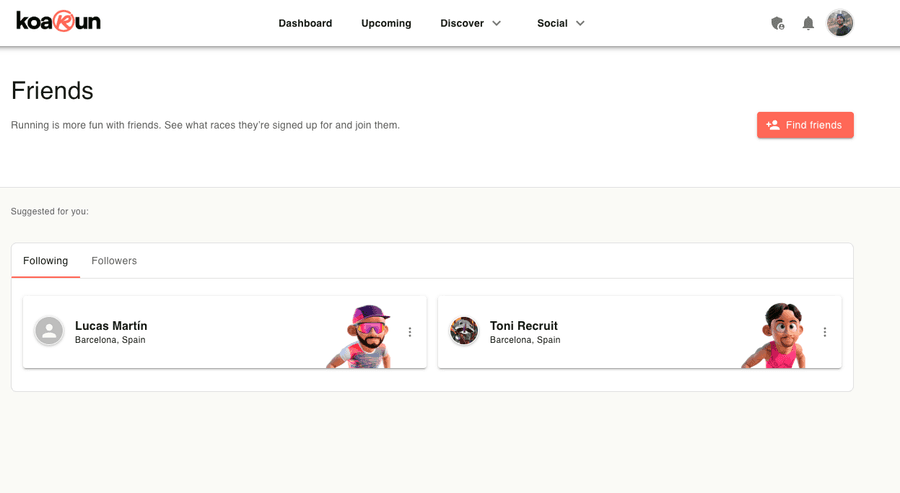Switch to the Followers tab
Screen dimensions: 900x493
[114, 261]
